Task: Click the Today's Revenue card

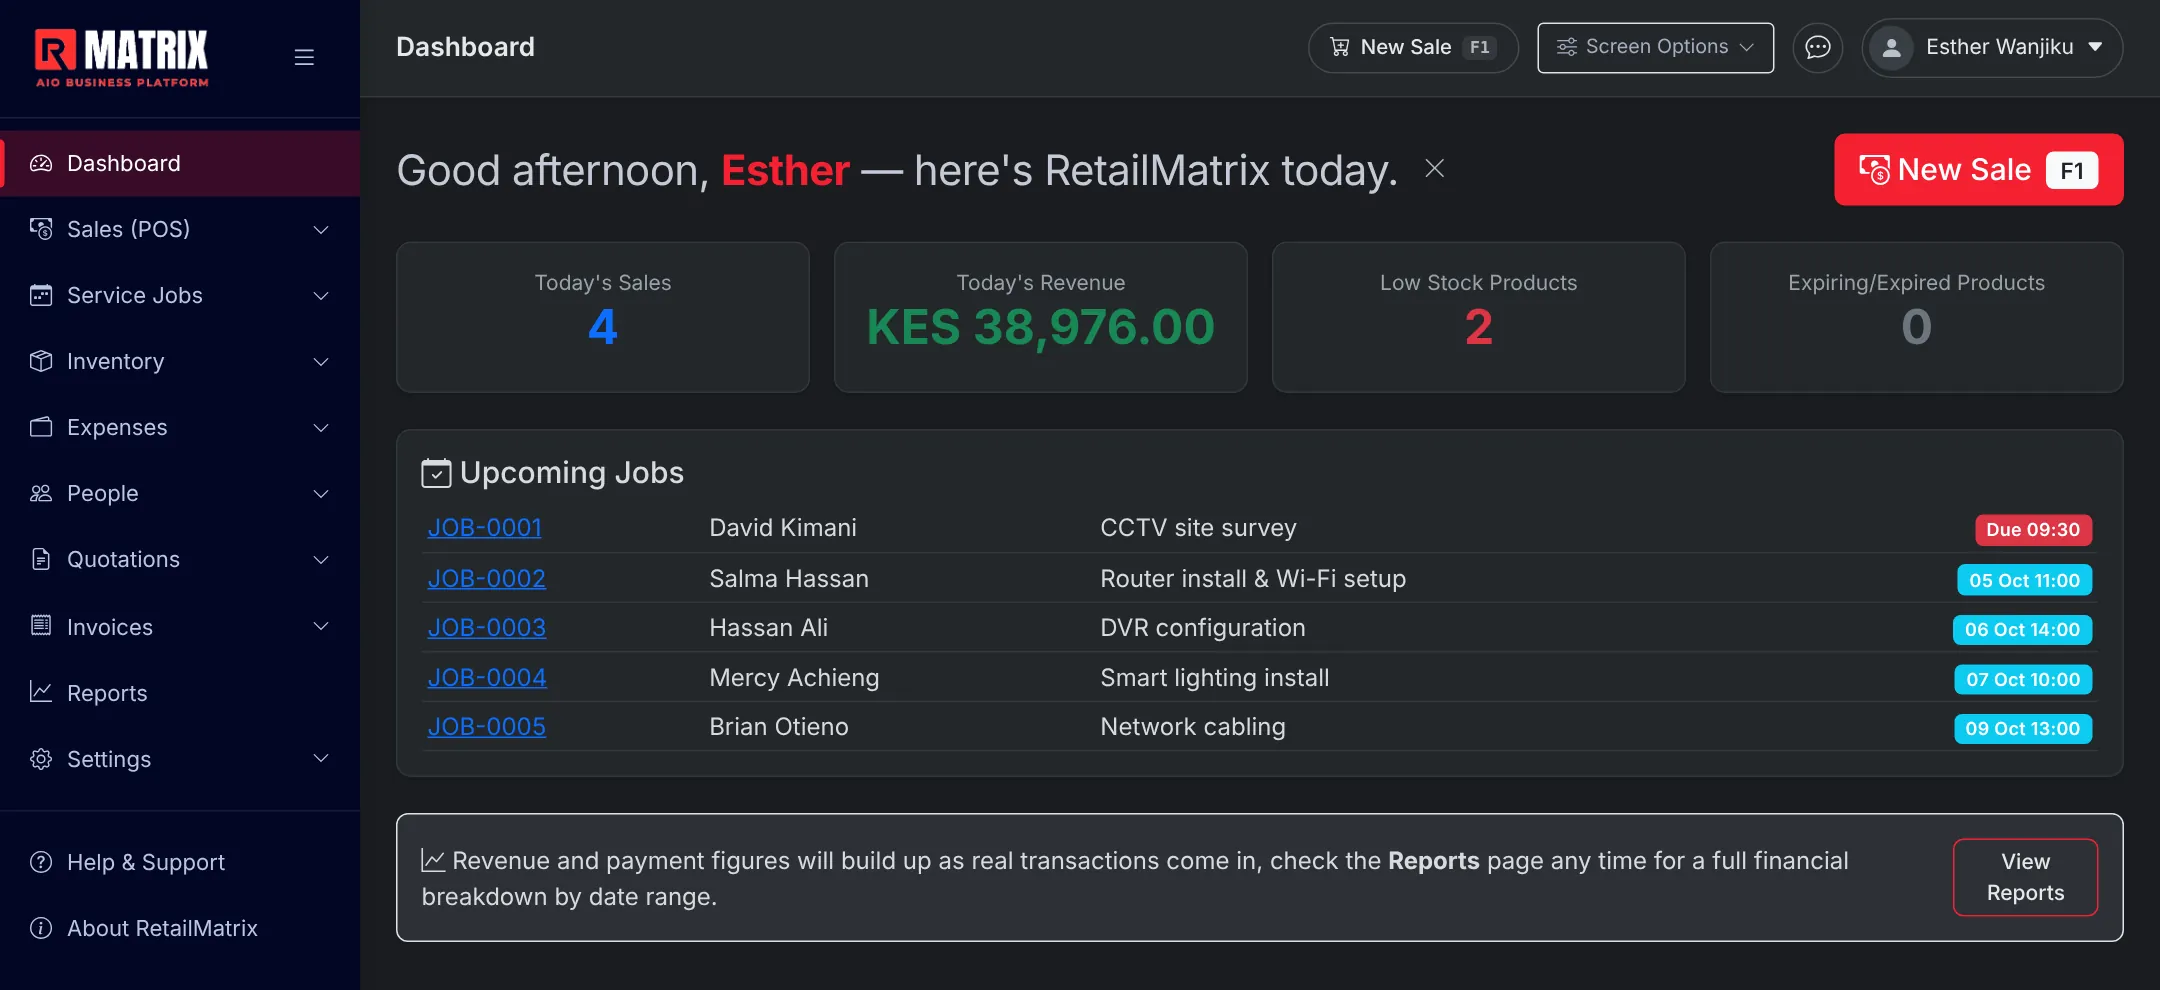Action: tap(1040, 317)
